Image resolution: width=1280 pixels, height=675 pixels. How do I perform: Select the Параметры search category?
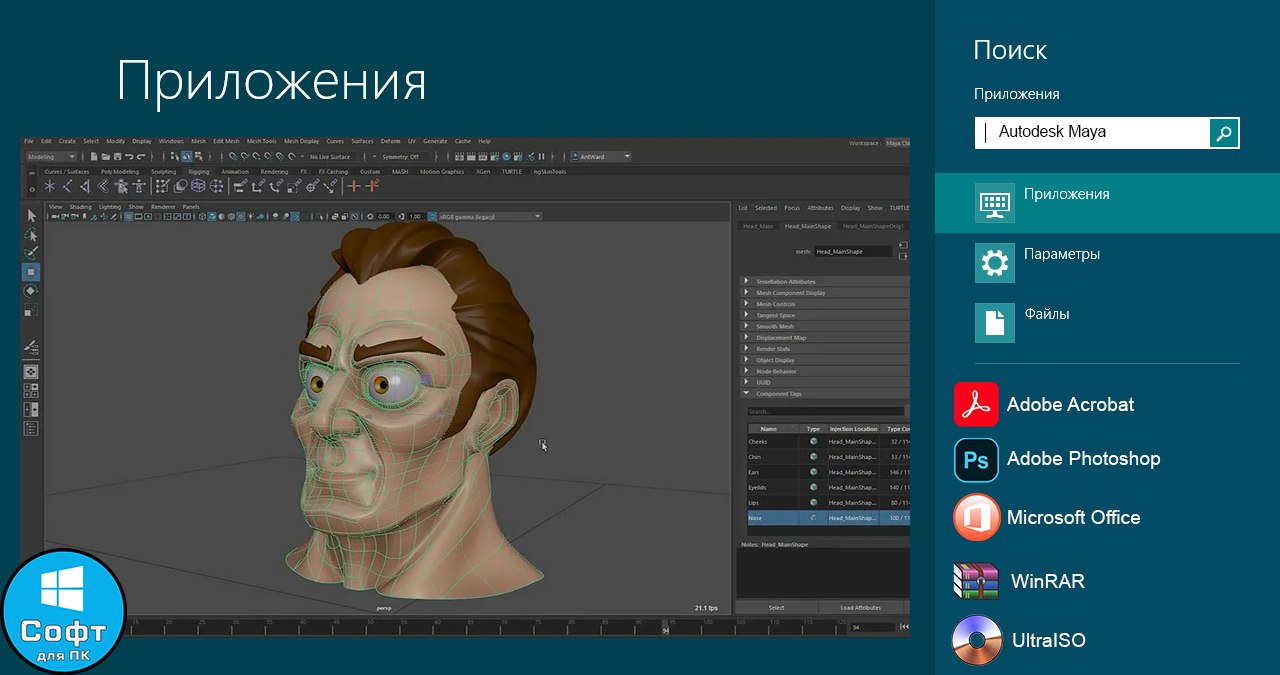(x=1107, y=263)
